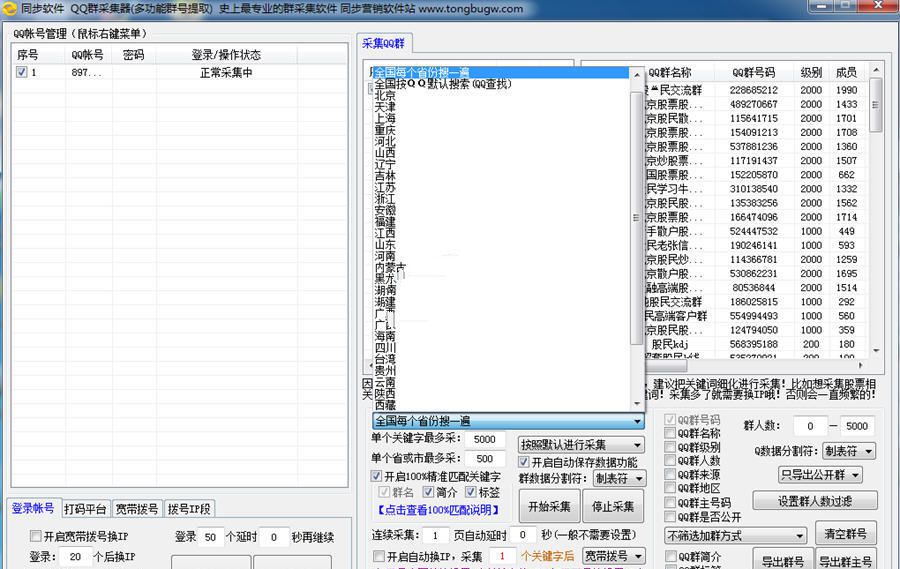Check the QQ群名称 export option
900x569 pixels.
(670, 433)
